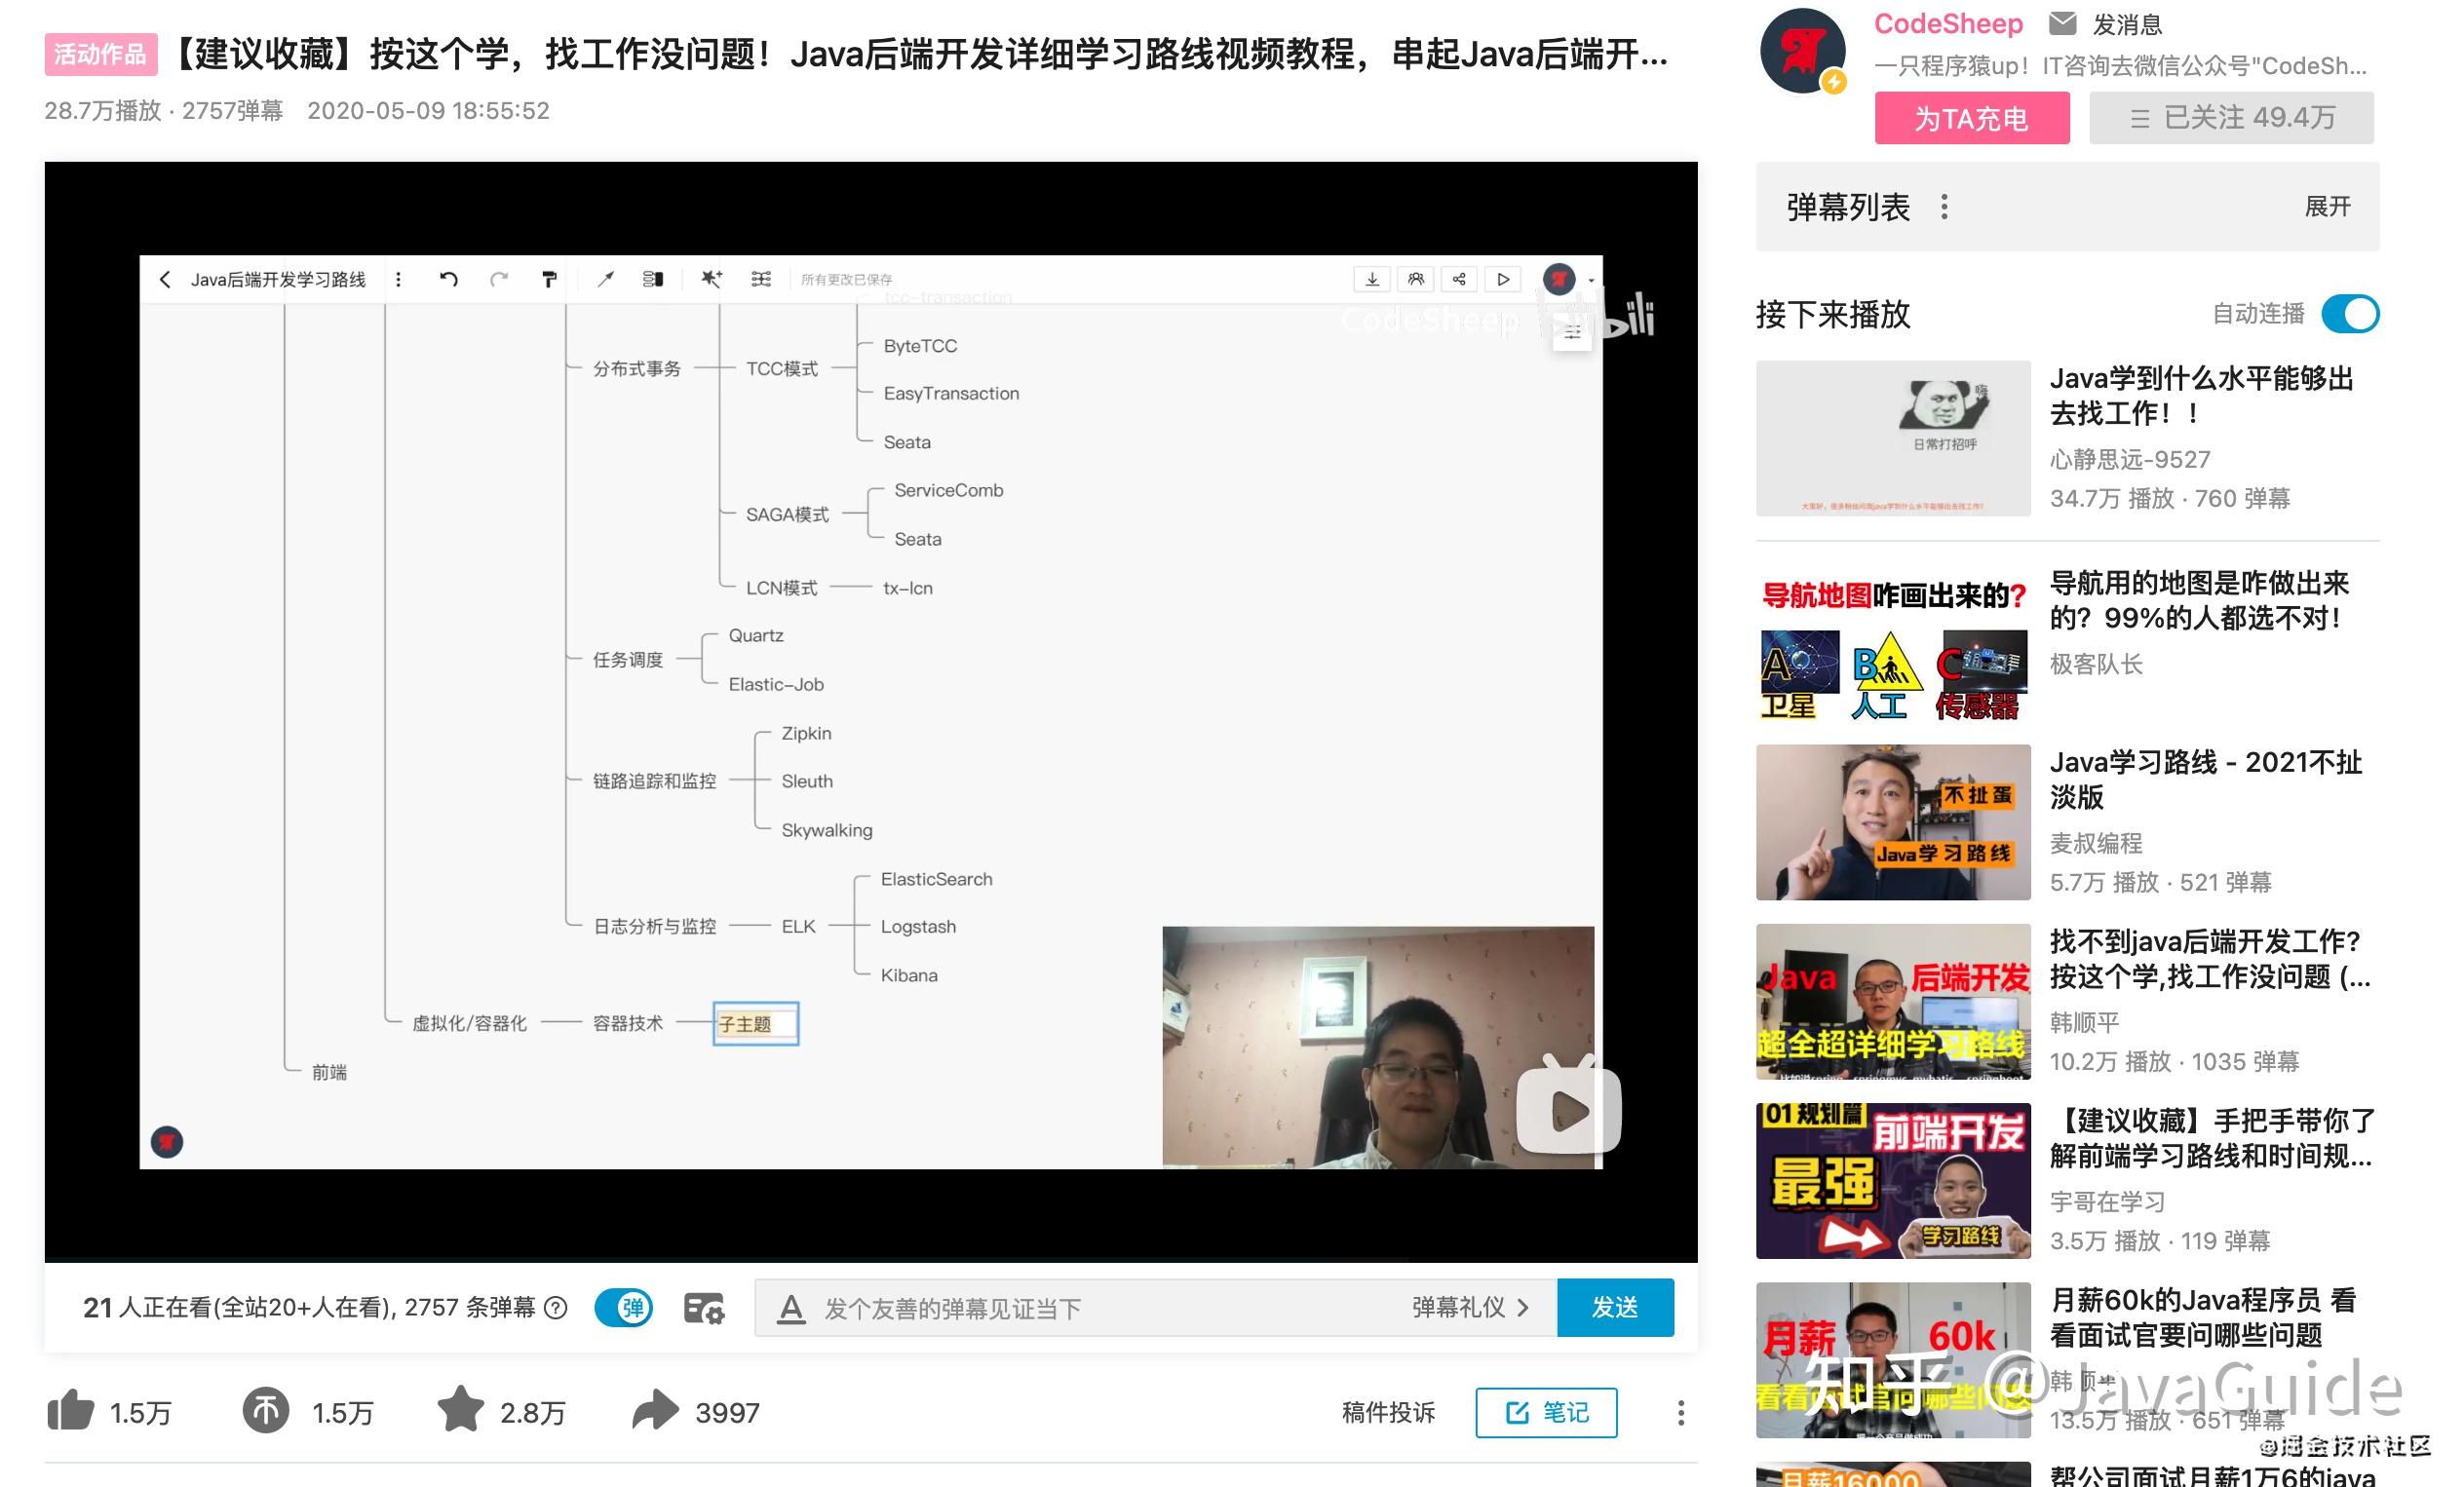Click the charge for uploader button
The height and width of the screenshot is (1487, 2464).
pyautogui.click(x=1971, y=118)
